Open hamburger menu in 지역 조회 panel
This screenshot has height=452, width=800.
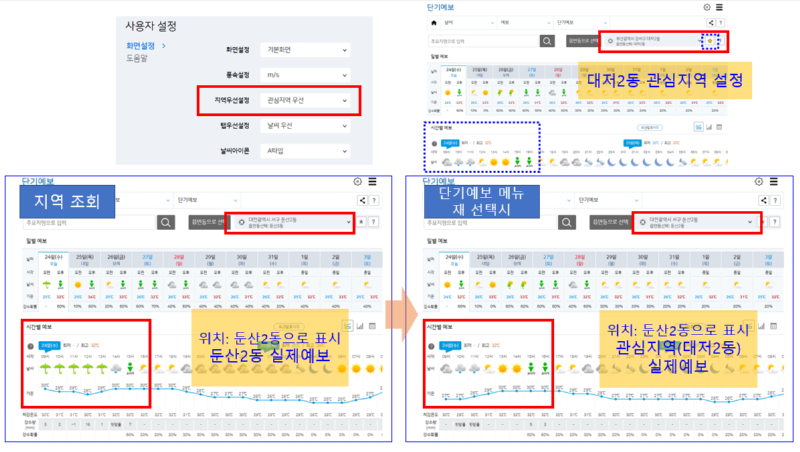(x=372, y=182)
